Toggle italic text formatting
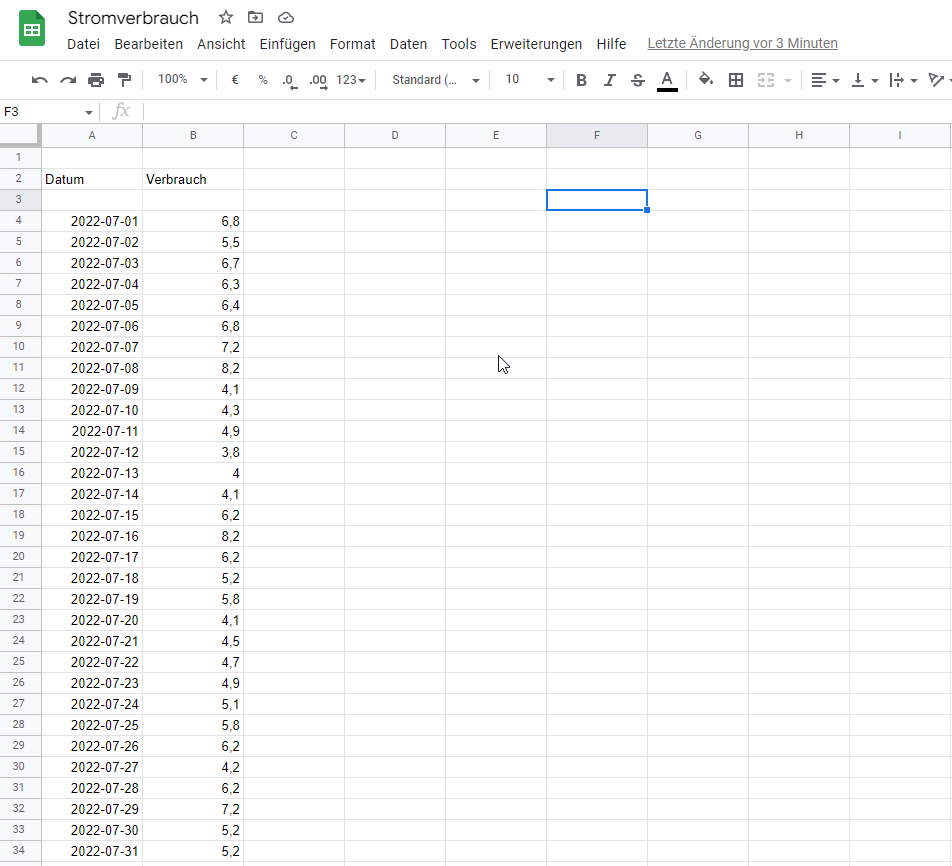The width and height of the screenshot is (952, 866). (609, 80)
